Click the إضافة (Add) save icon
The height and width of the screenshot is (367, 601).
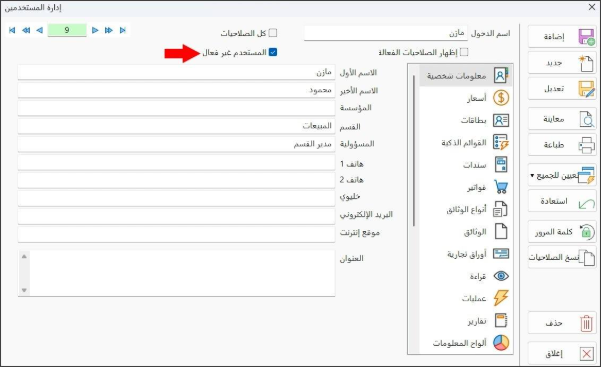coord(586,37)
